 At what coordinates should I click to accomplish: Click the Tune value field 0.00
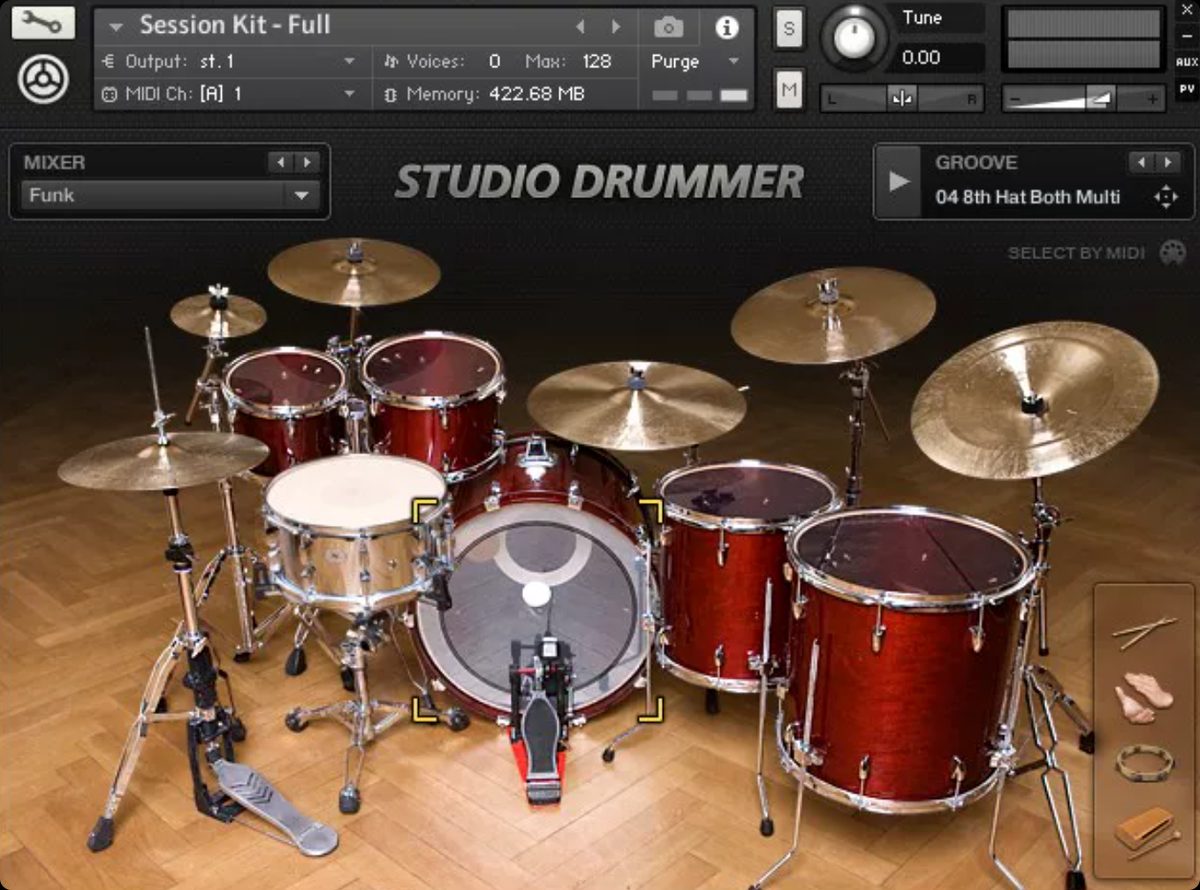[937, 57]
